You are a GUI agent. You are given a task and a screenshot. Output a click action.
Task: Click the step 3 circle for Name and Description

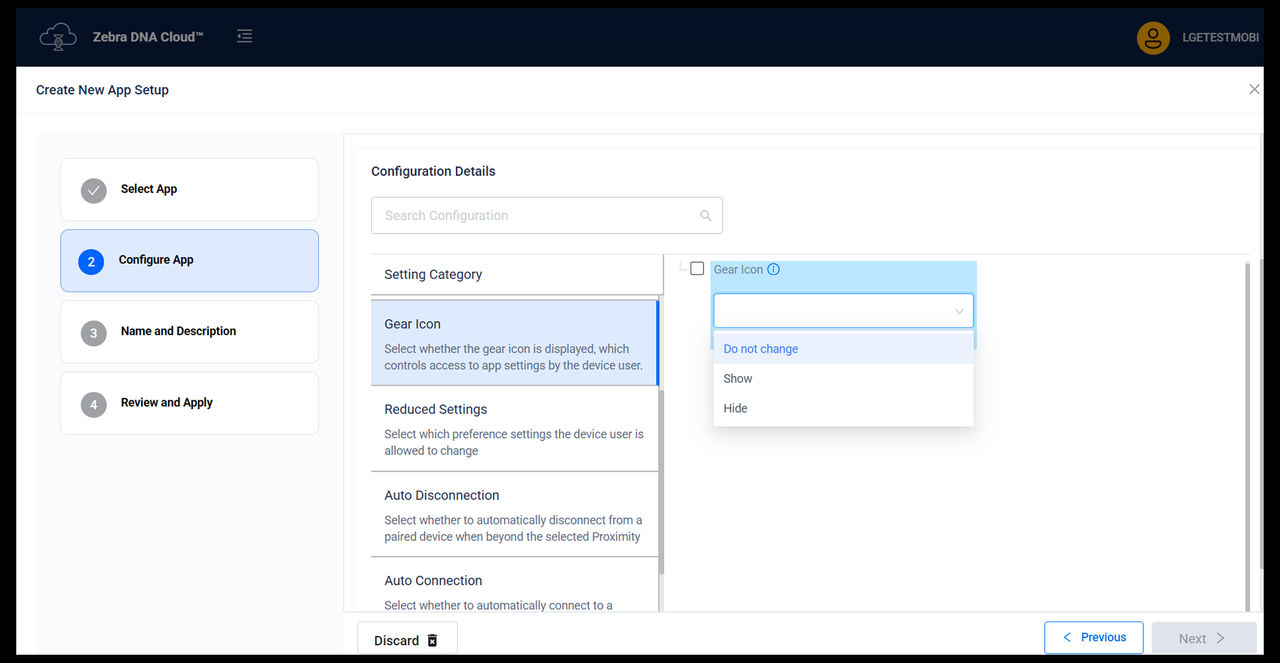point(93,331)
